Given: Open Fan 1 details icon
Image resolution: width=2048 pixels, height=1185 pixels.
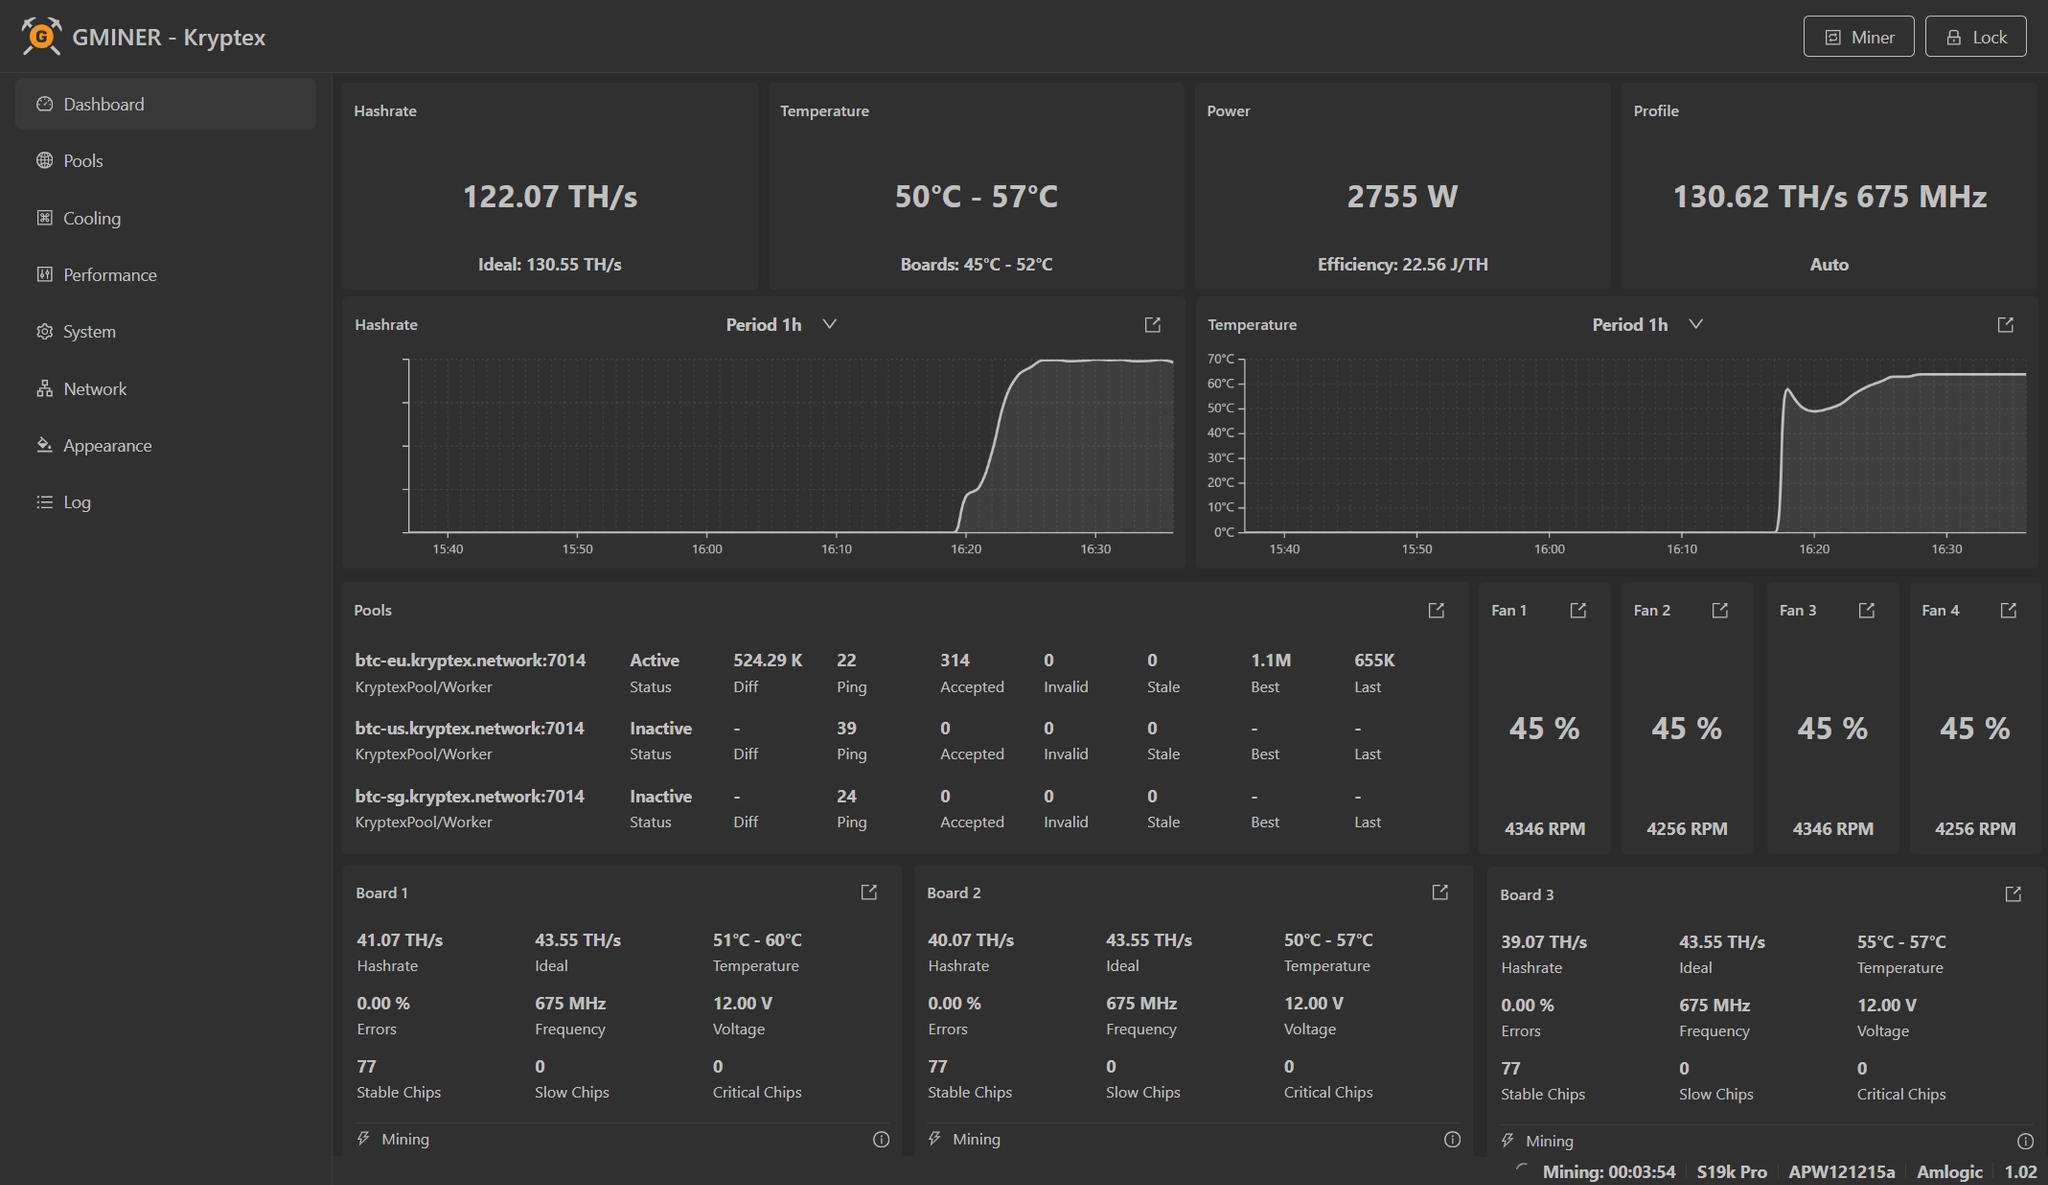Looking at the screenshot, I should pos(1578,610).
